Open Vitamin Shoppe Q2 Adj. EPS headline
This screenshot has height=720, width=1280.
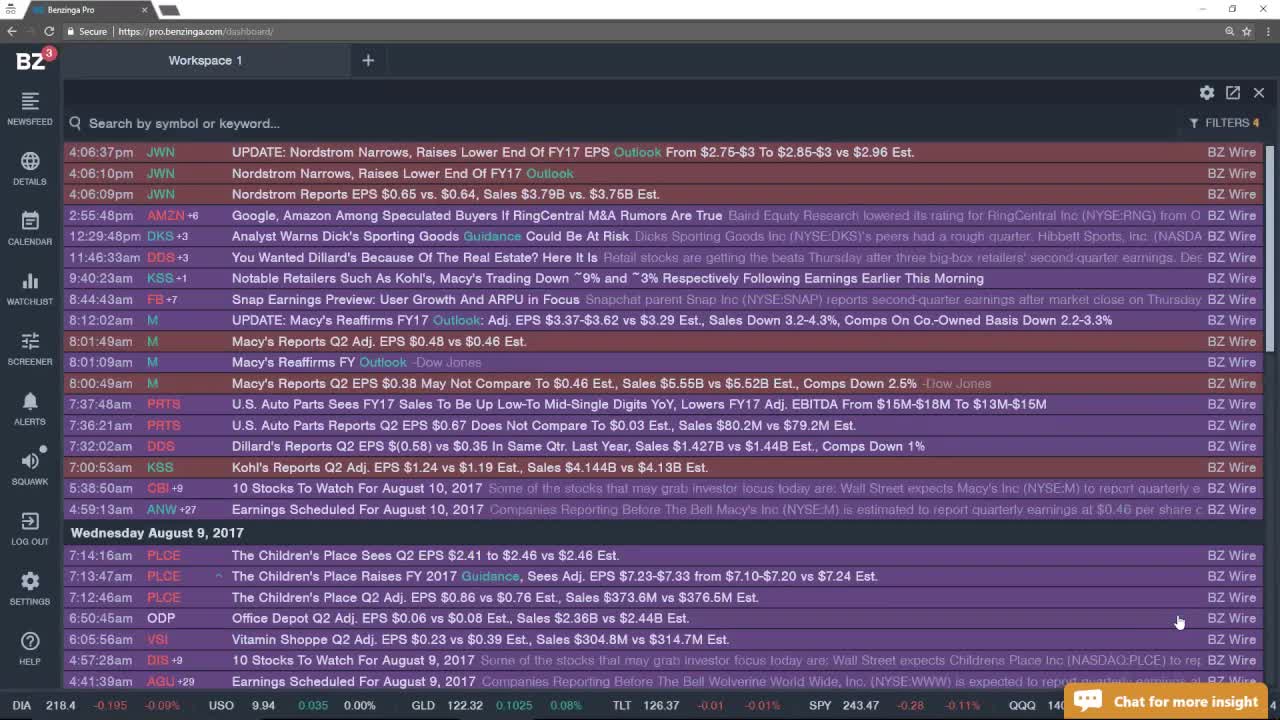[x=480, y=639]
